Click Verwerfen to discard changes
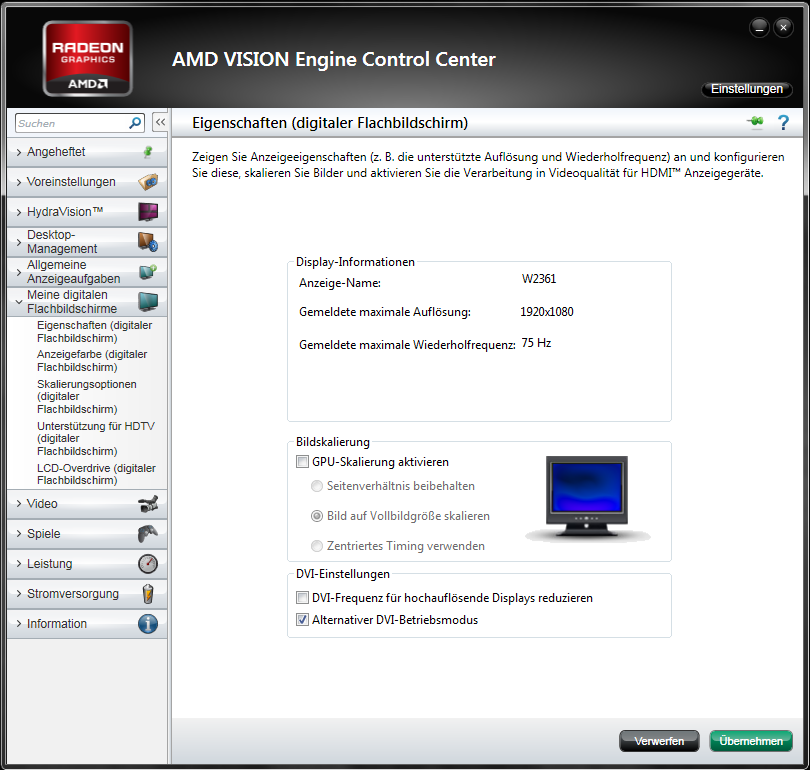The width and height of the screenshot is (810, 770). [659, 741]
